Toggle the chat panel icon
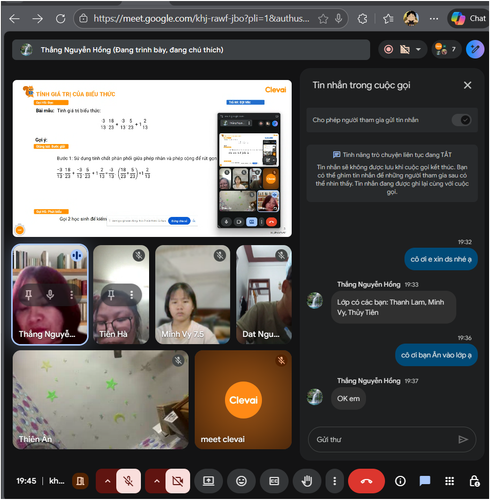The height and width of the screenshot is (500, 490). coord(425,481)
